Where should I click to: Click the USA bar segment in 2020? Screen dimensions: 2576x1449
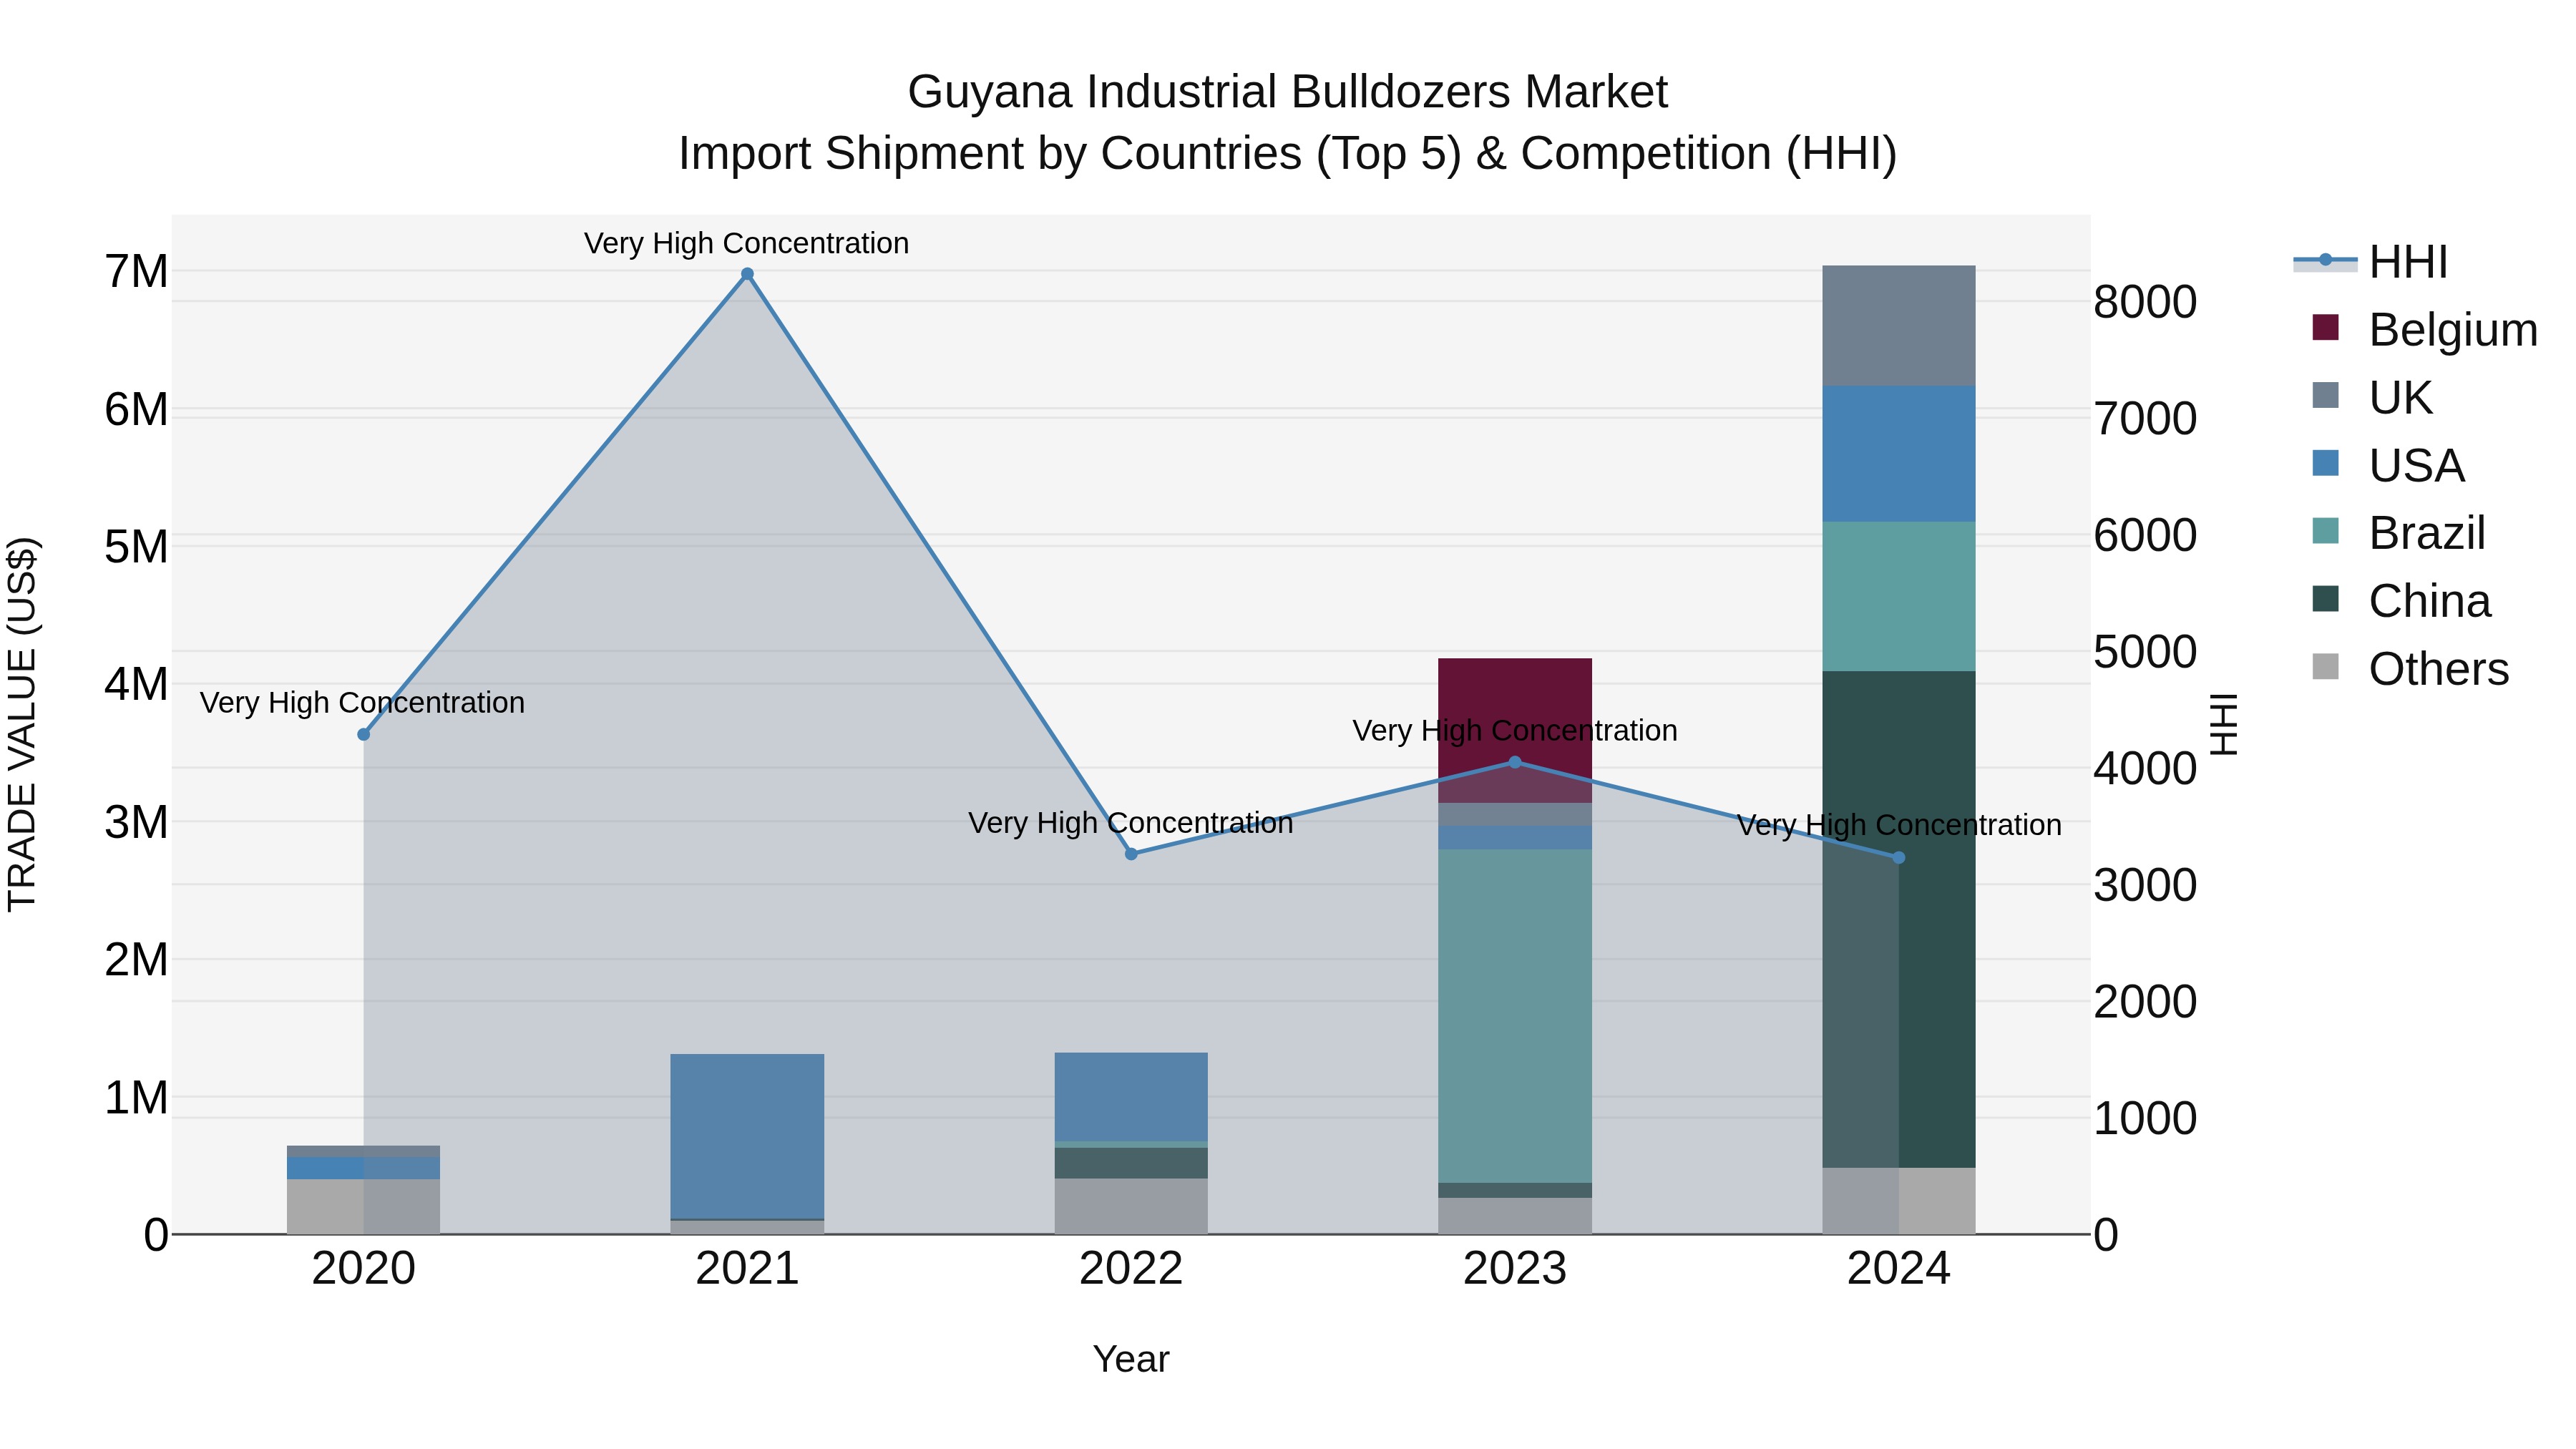click(364, 1168)
